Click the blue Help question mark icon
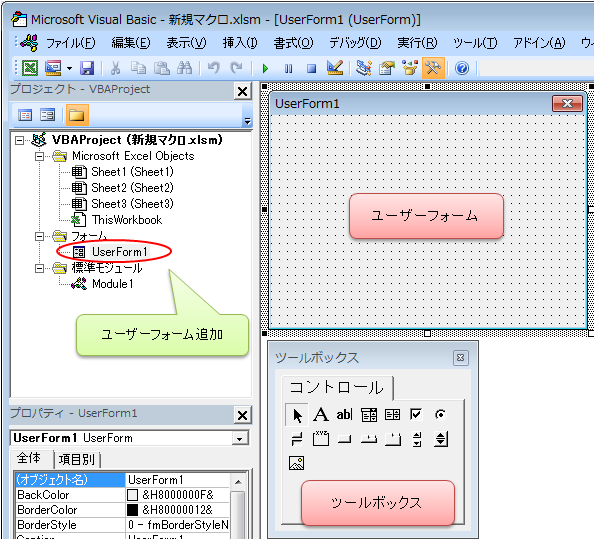The image size is (595, 540). 462,69
